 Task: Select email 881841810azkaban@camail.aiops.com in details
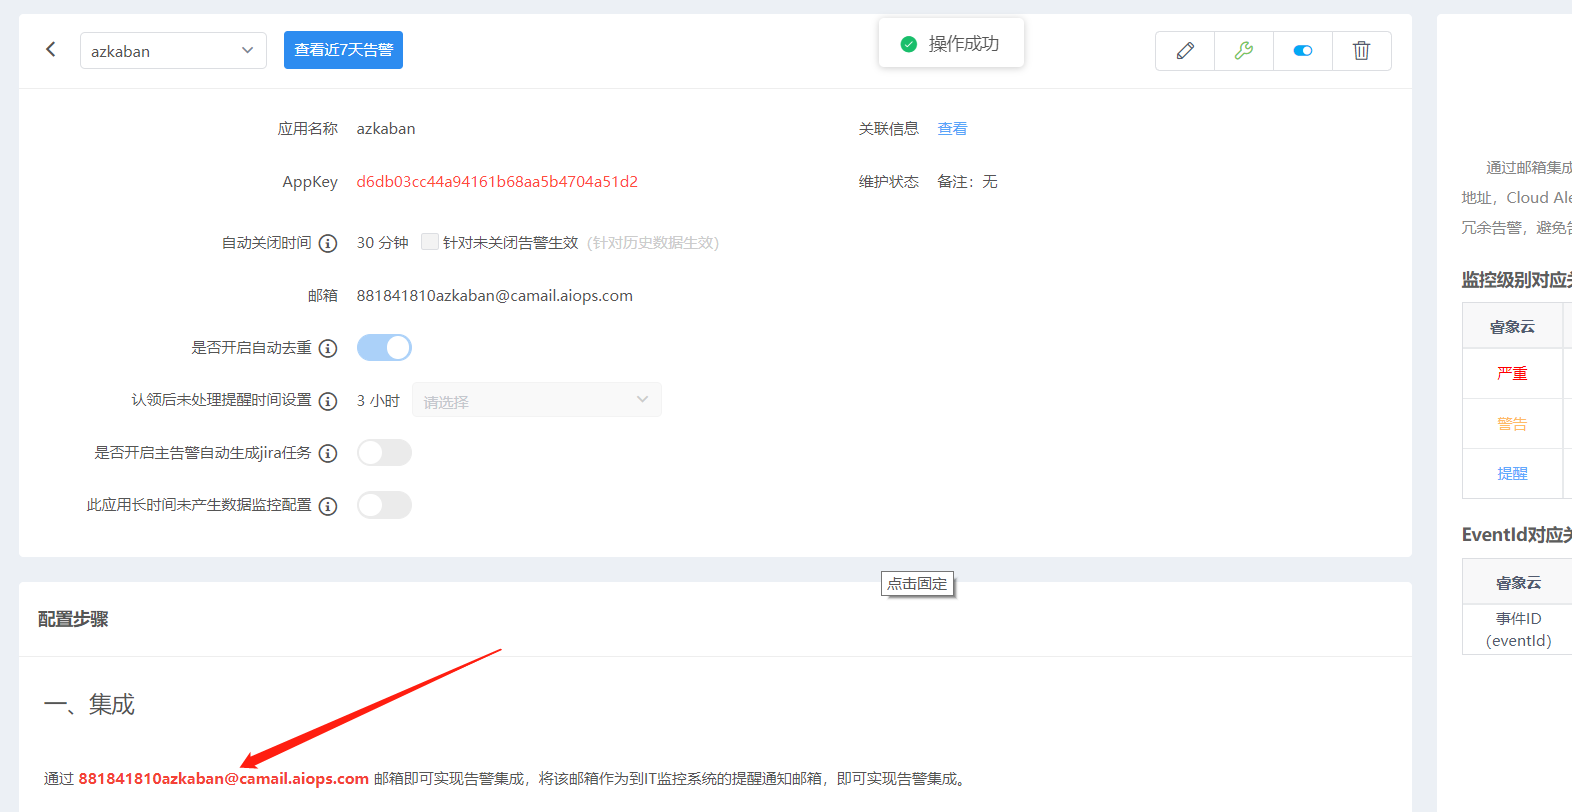495,295
